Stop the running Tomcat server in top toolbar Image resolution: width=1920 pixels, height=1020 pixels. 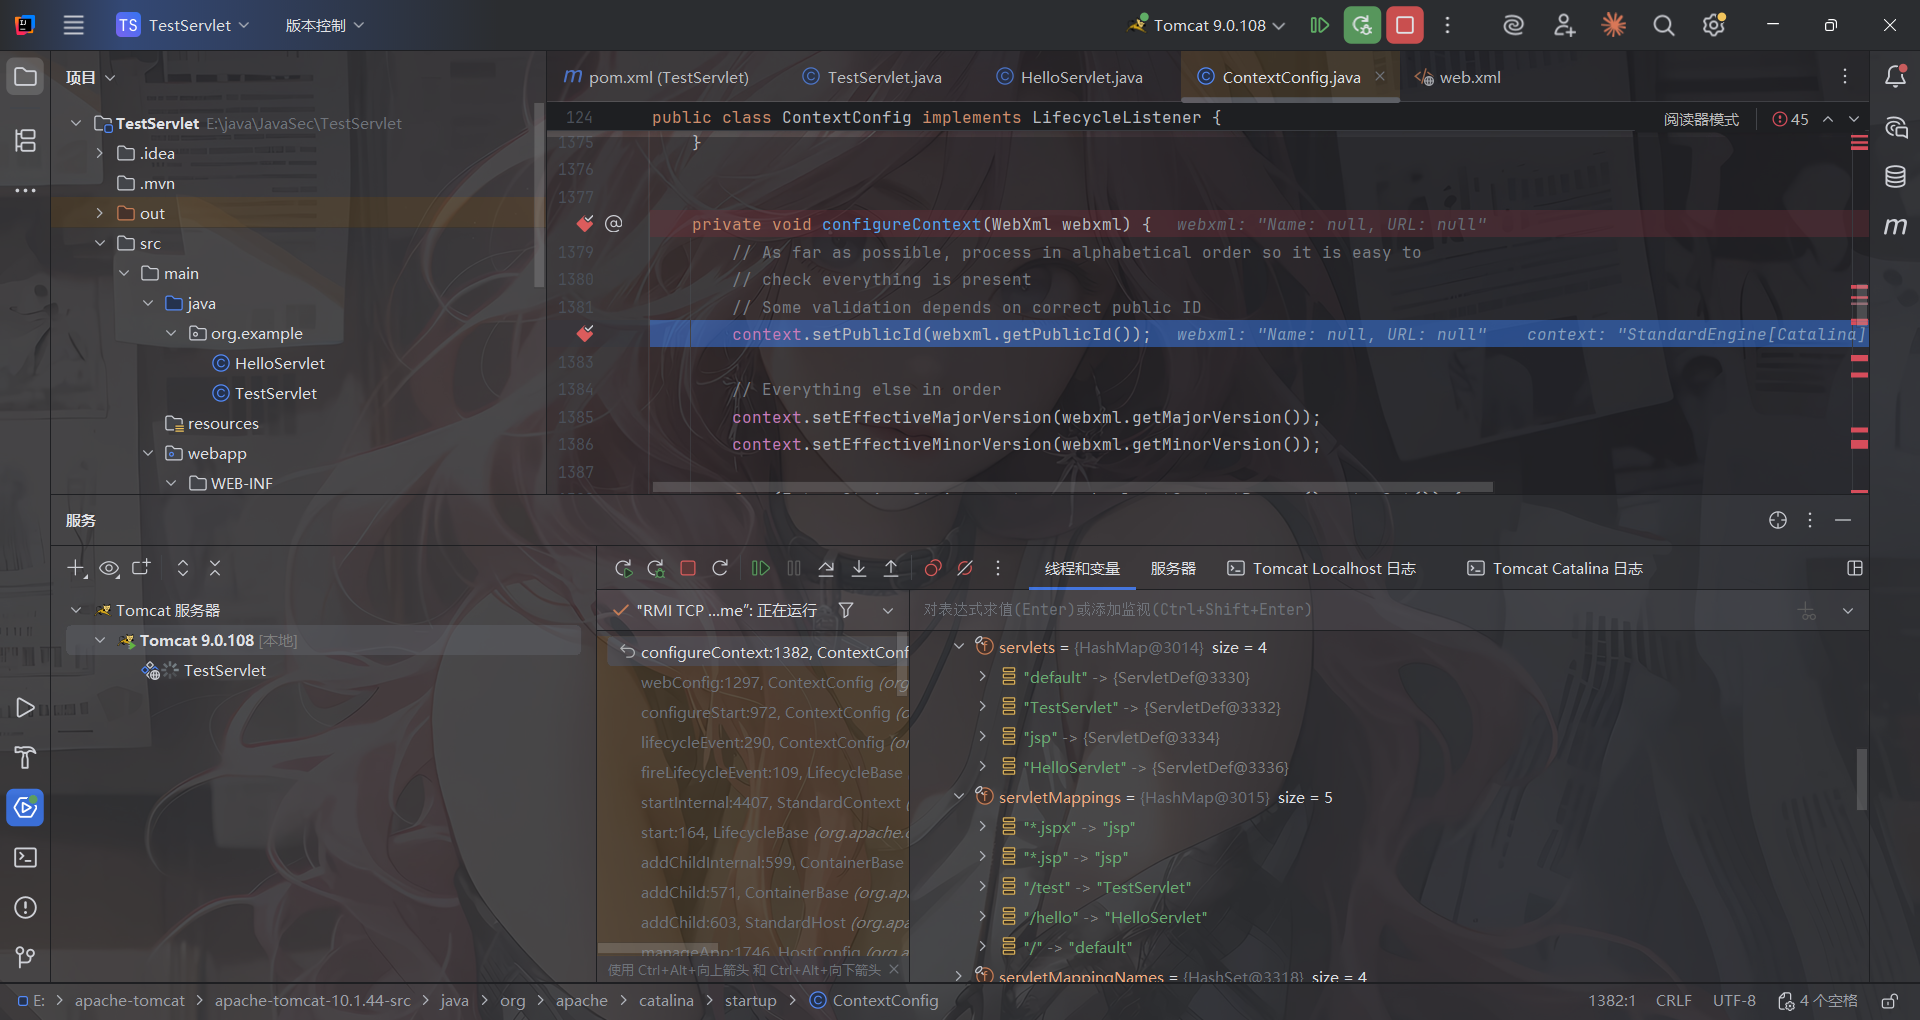(1404, 25)
